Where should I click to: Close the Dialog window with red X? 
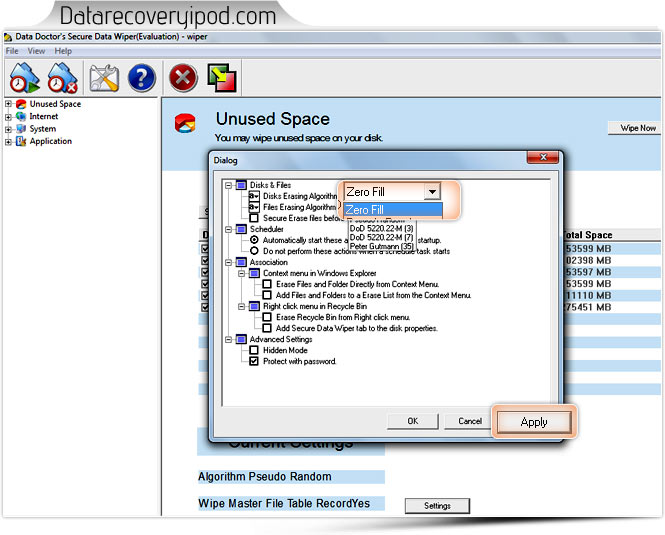[543, 157]
